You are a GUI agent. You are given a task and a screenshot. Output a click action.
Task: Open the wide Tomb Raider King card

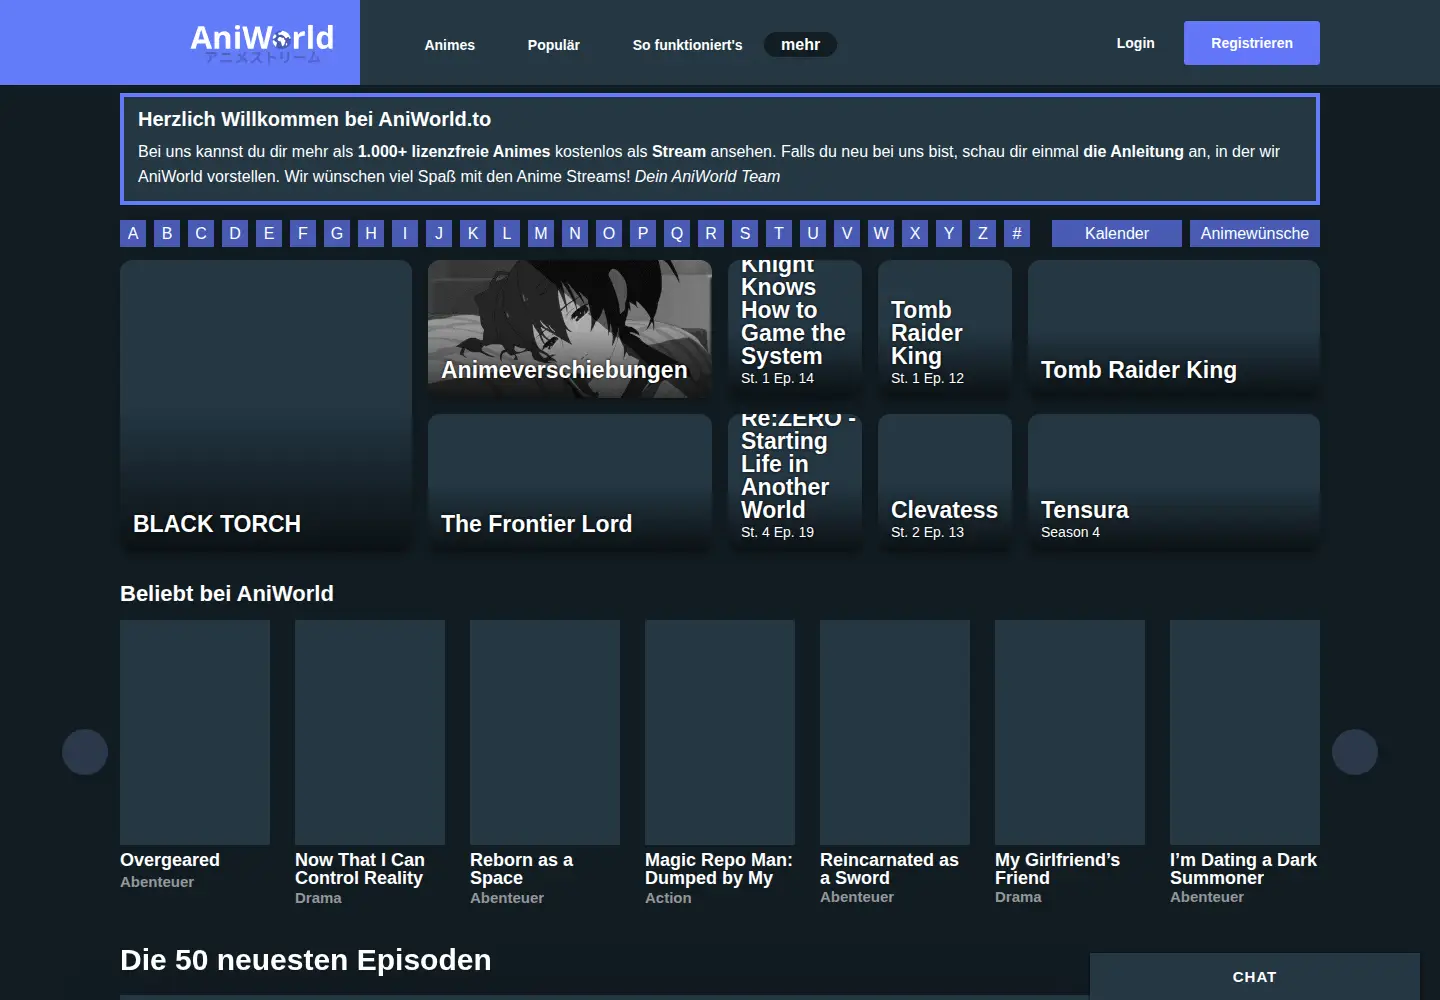click(x=1174, y=329)
